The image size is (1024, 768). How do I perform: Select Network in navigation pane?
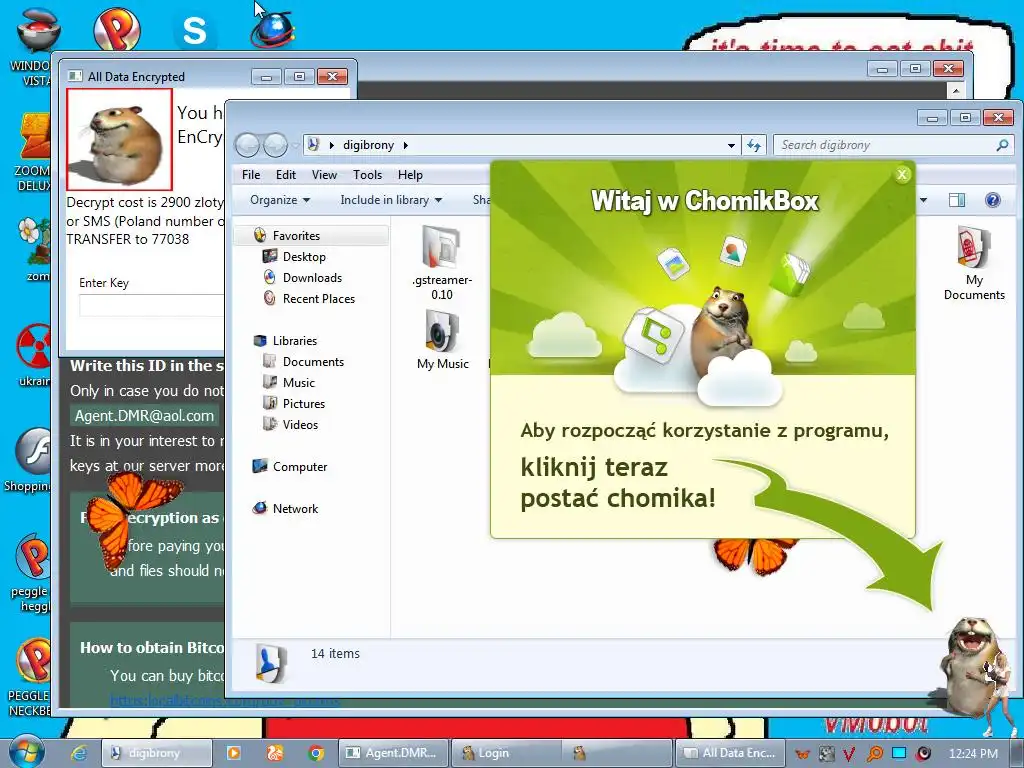[295, 509]
